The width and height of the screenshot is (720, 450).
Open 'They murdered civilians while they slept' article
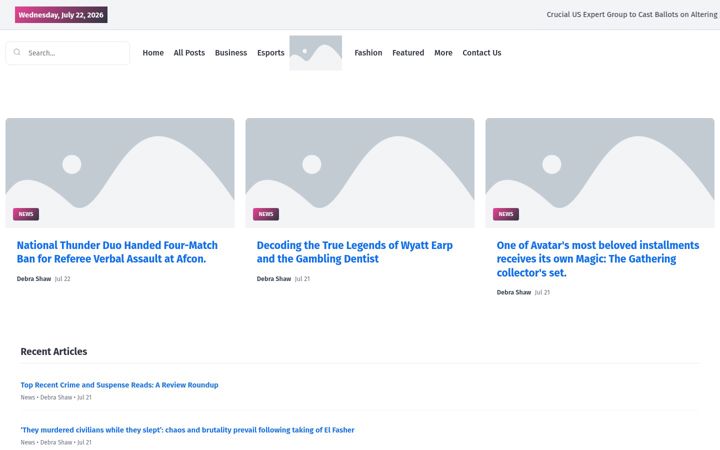tap(187, 430)
